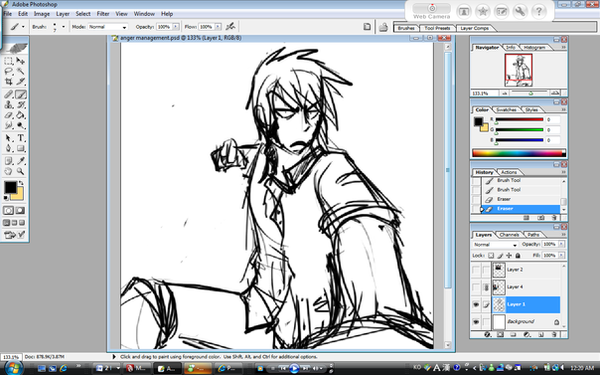Select the Notes tool
Viewport: 600px width, 375px height.
[8, 161]
